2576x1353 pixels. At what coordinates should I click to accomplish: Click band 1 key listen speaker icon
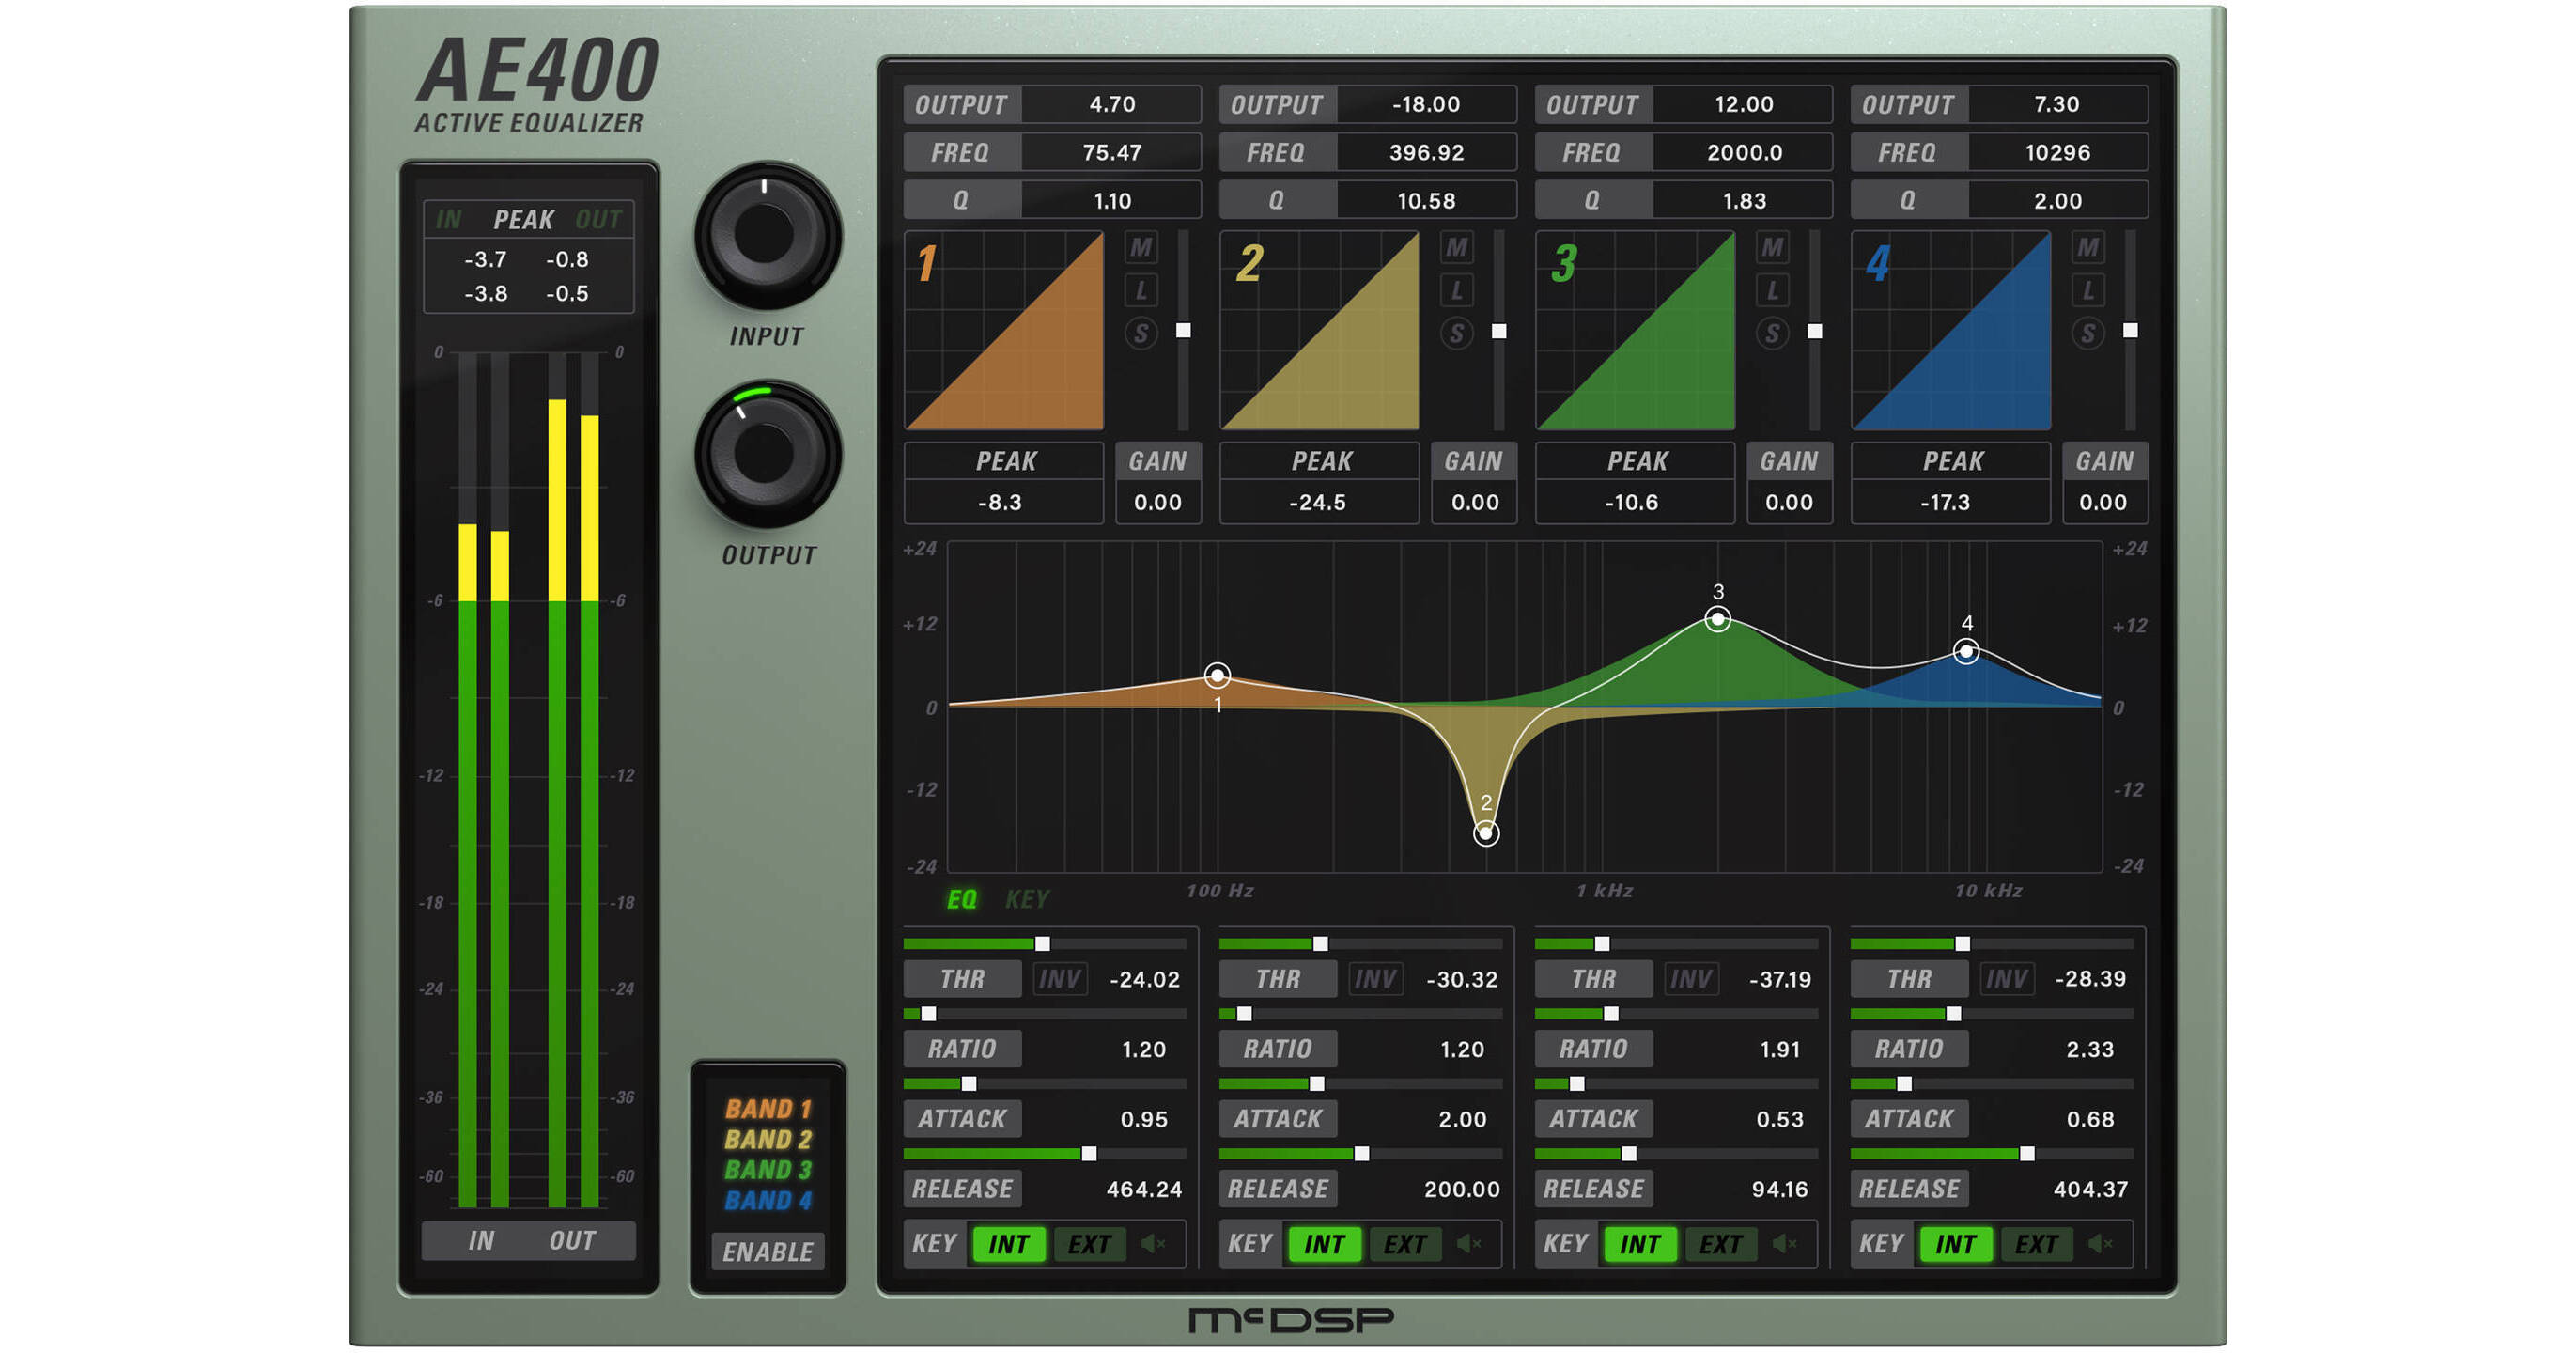tap(1153, 1244)
